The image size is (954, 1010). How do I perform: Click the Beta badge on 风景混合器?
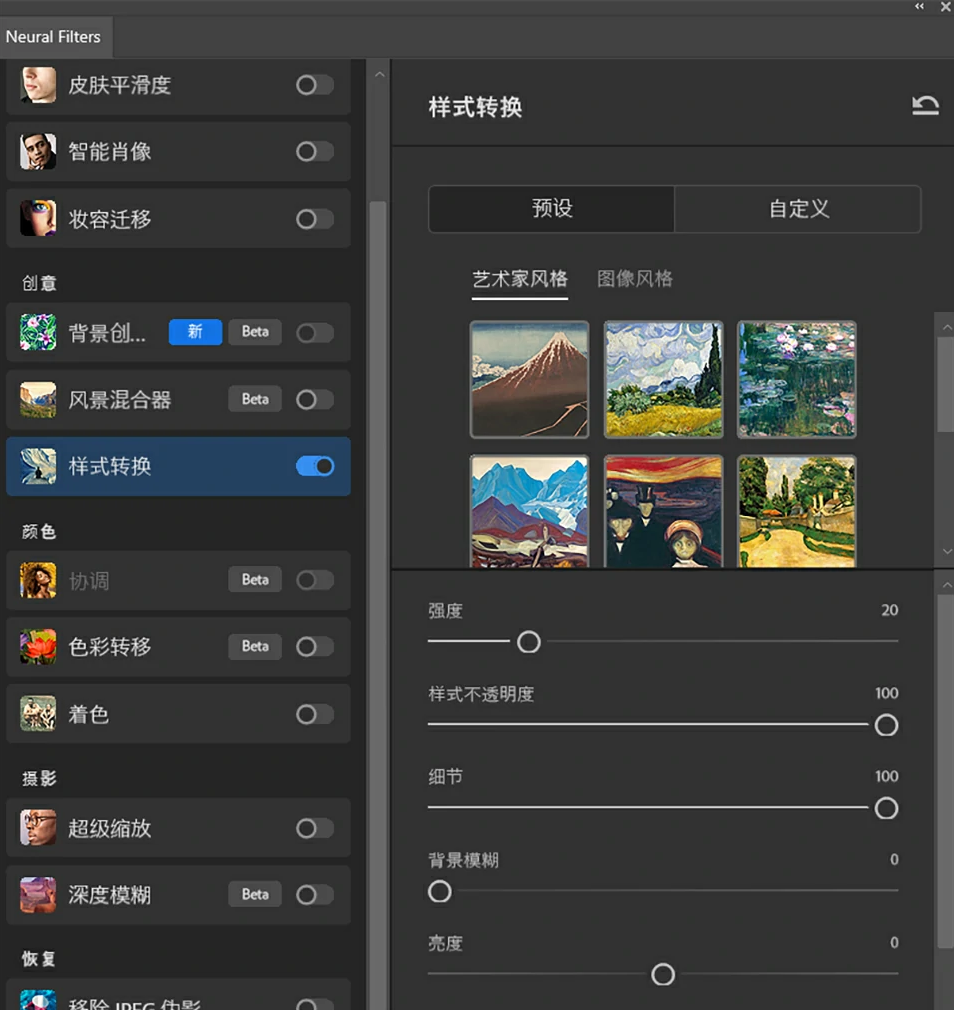[255, 399]
